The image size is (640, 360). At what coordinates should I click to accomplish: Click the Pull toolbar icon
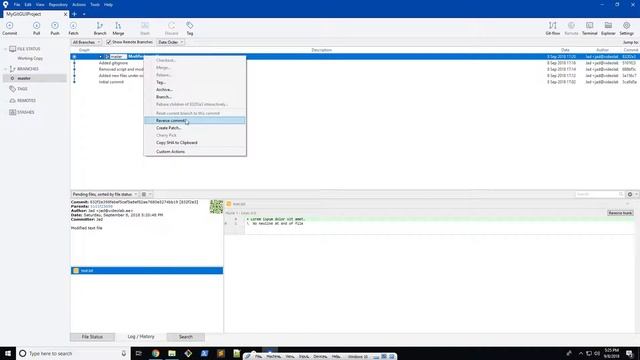[36, 28]
